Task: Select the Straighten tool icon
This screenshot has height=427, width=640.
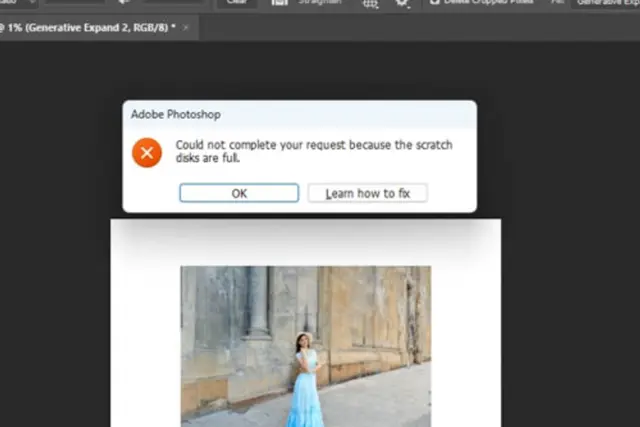Action: (280, 2)
